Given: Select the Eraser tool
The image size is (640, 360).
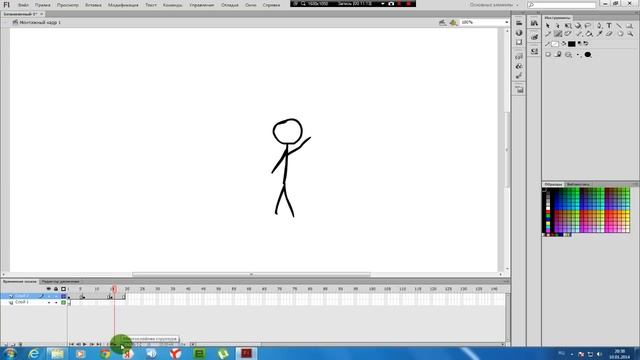Looking at the screenshot, I should click(609, 34).
